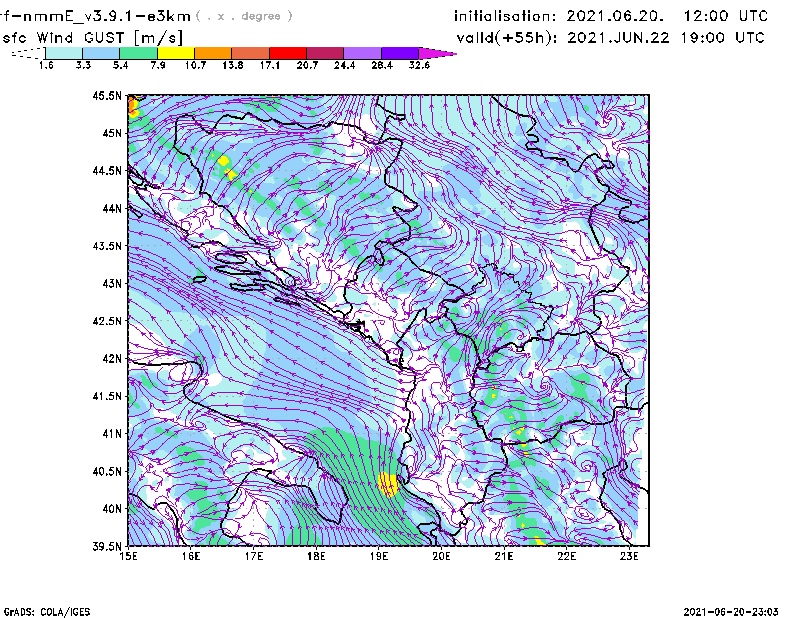Click the dashed white arrow end of the colorbar
The width and height of the screenshot is (800, 618).
point(28,53)
